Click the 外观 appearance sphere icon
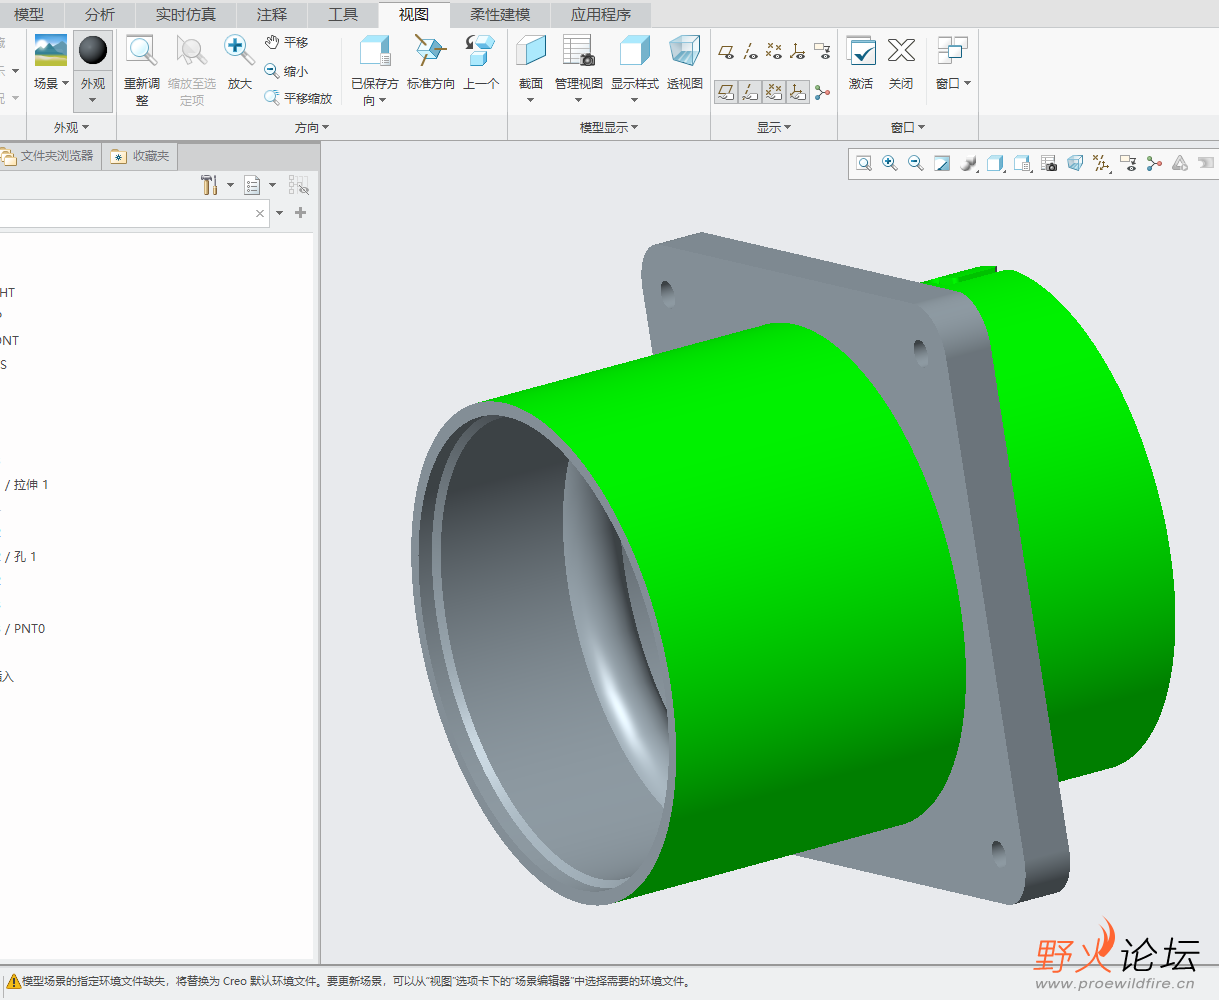Image resolution: width=1219 pixels, height=1000 pixels. (x=93, y=50)
